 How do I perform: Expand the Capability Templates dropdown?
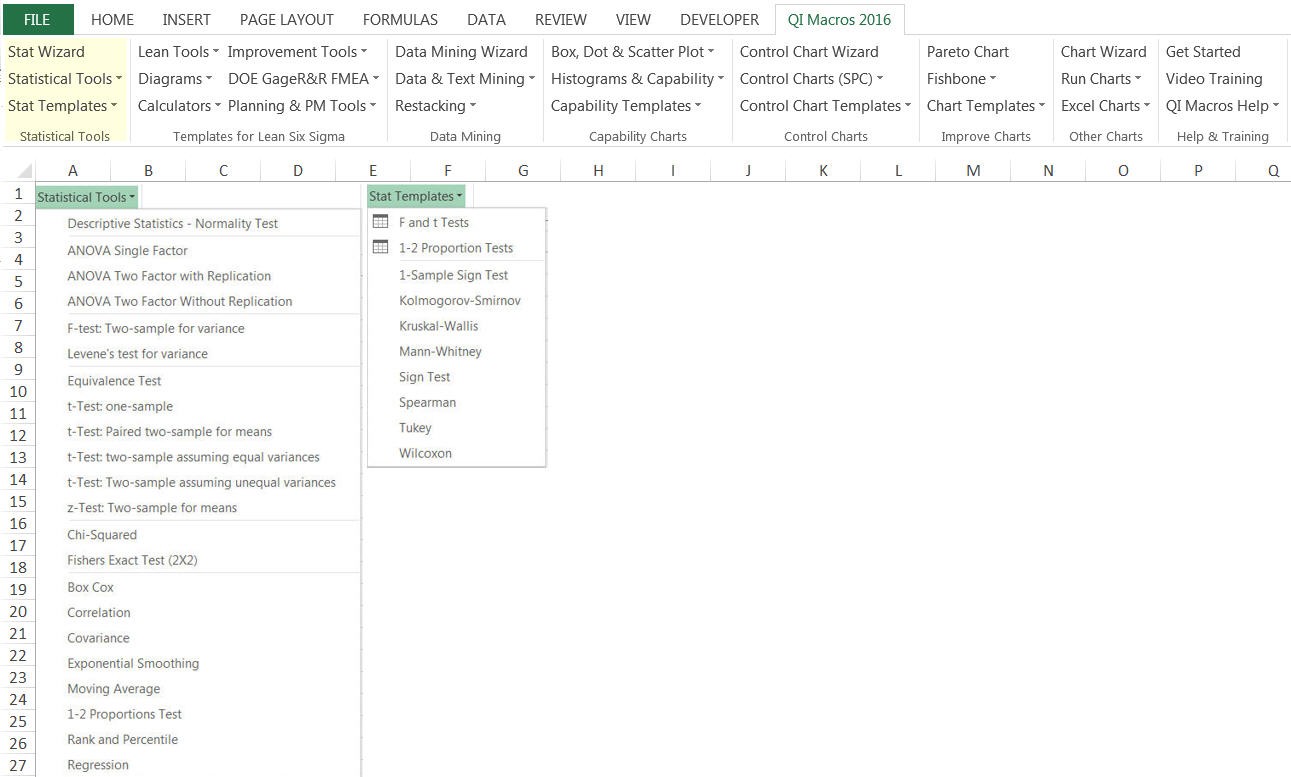click(x=626, y=105)
